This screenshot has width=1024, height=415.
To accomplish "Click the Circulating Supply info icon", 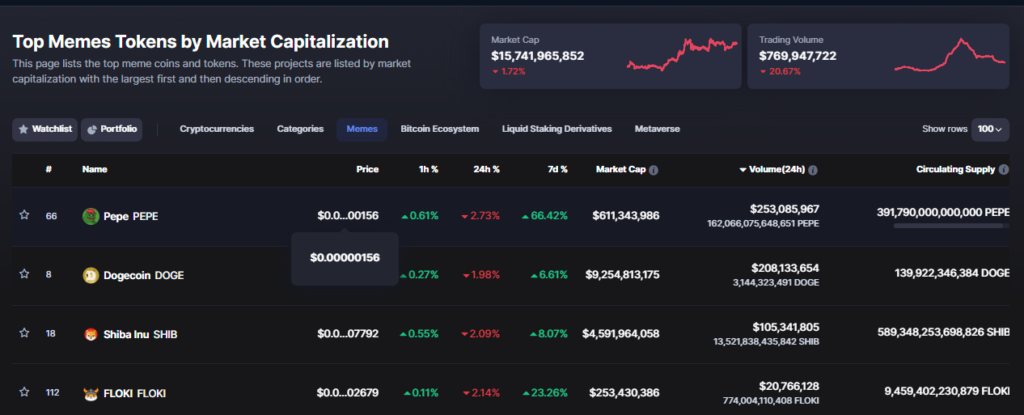I will [x=1003, y=170].
